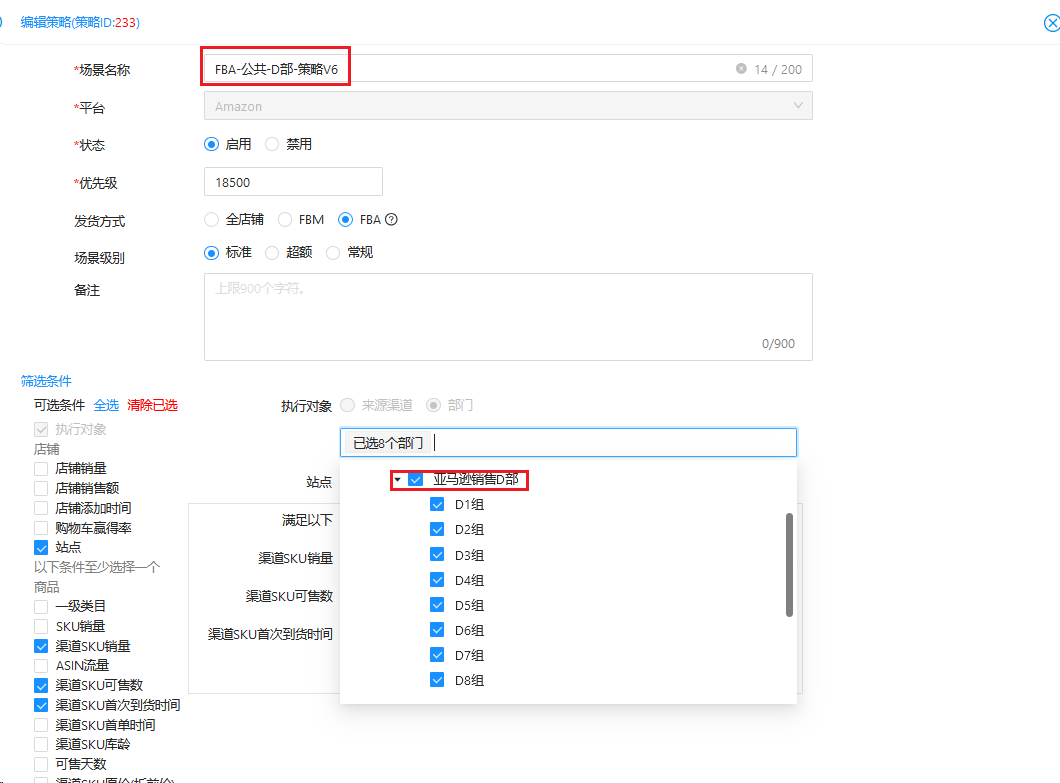1060x783 pixels.
Task: Check the 店铺添加时间 condition
Action: [41, 508]
